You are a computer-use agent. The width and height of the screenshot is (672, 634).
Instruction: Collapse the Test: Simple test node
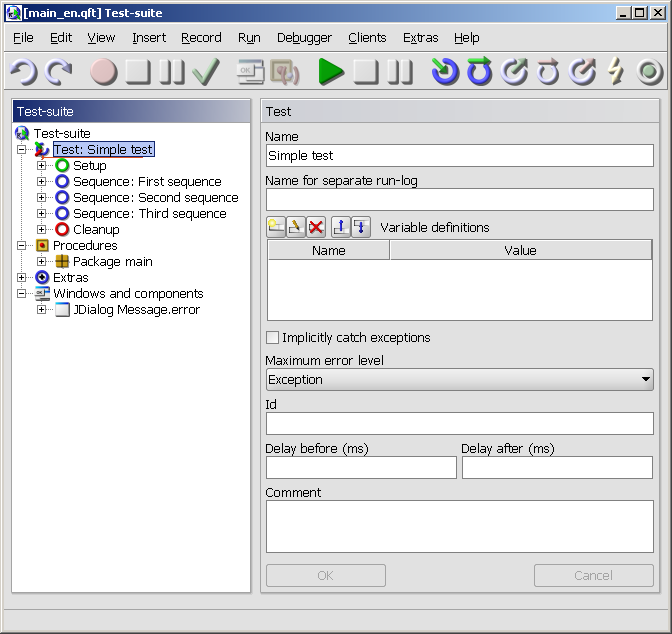tap(21, 149)
